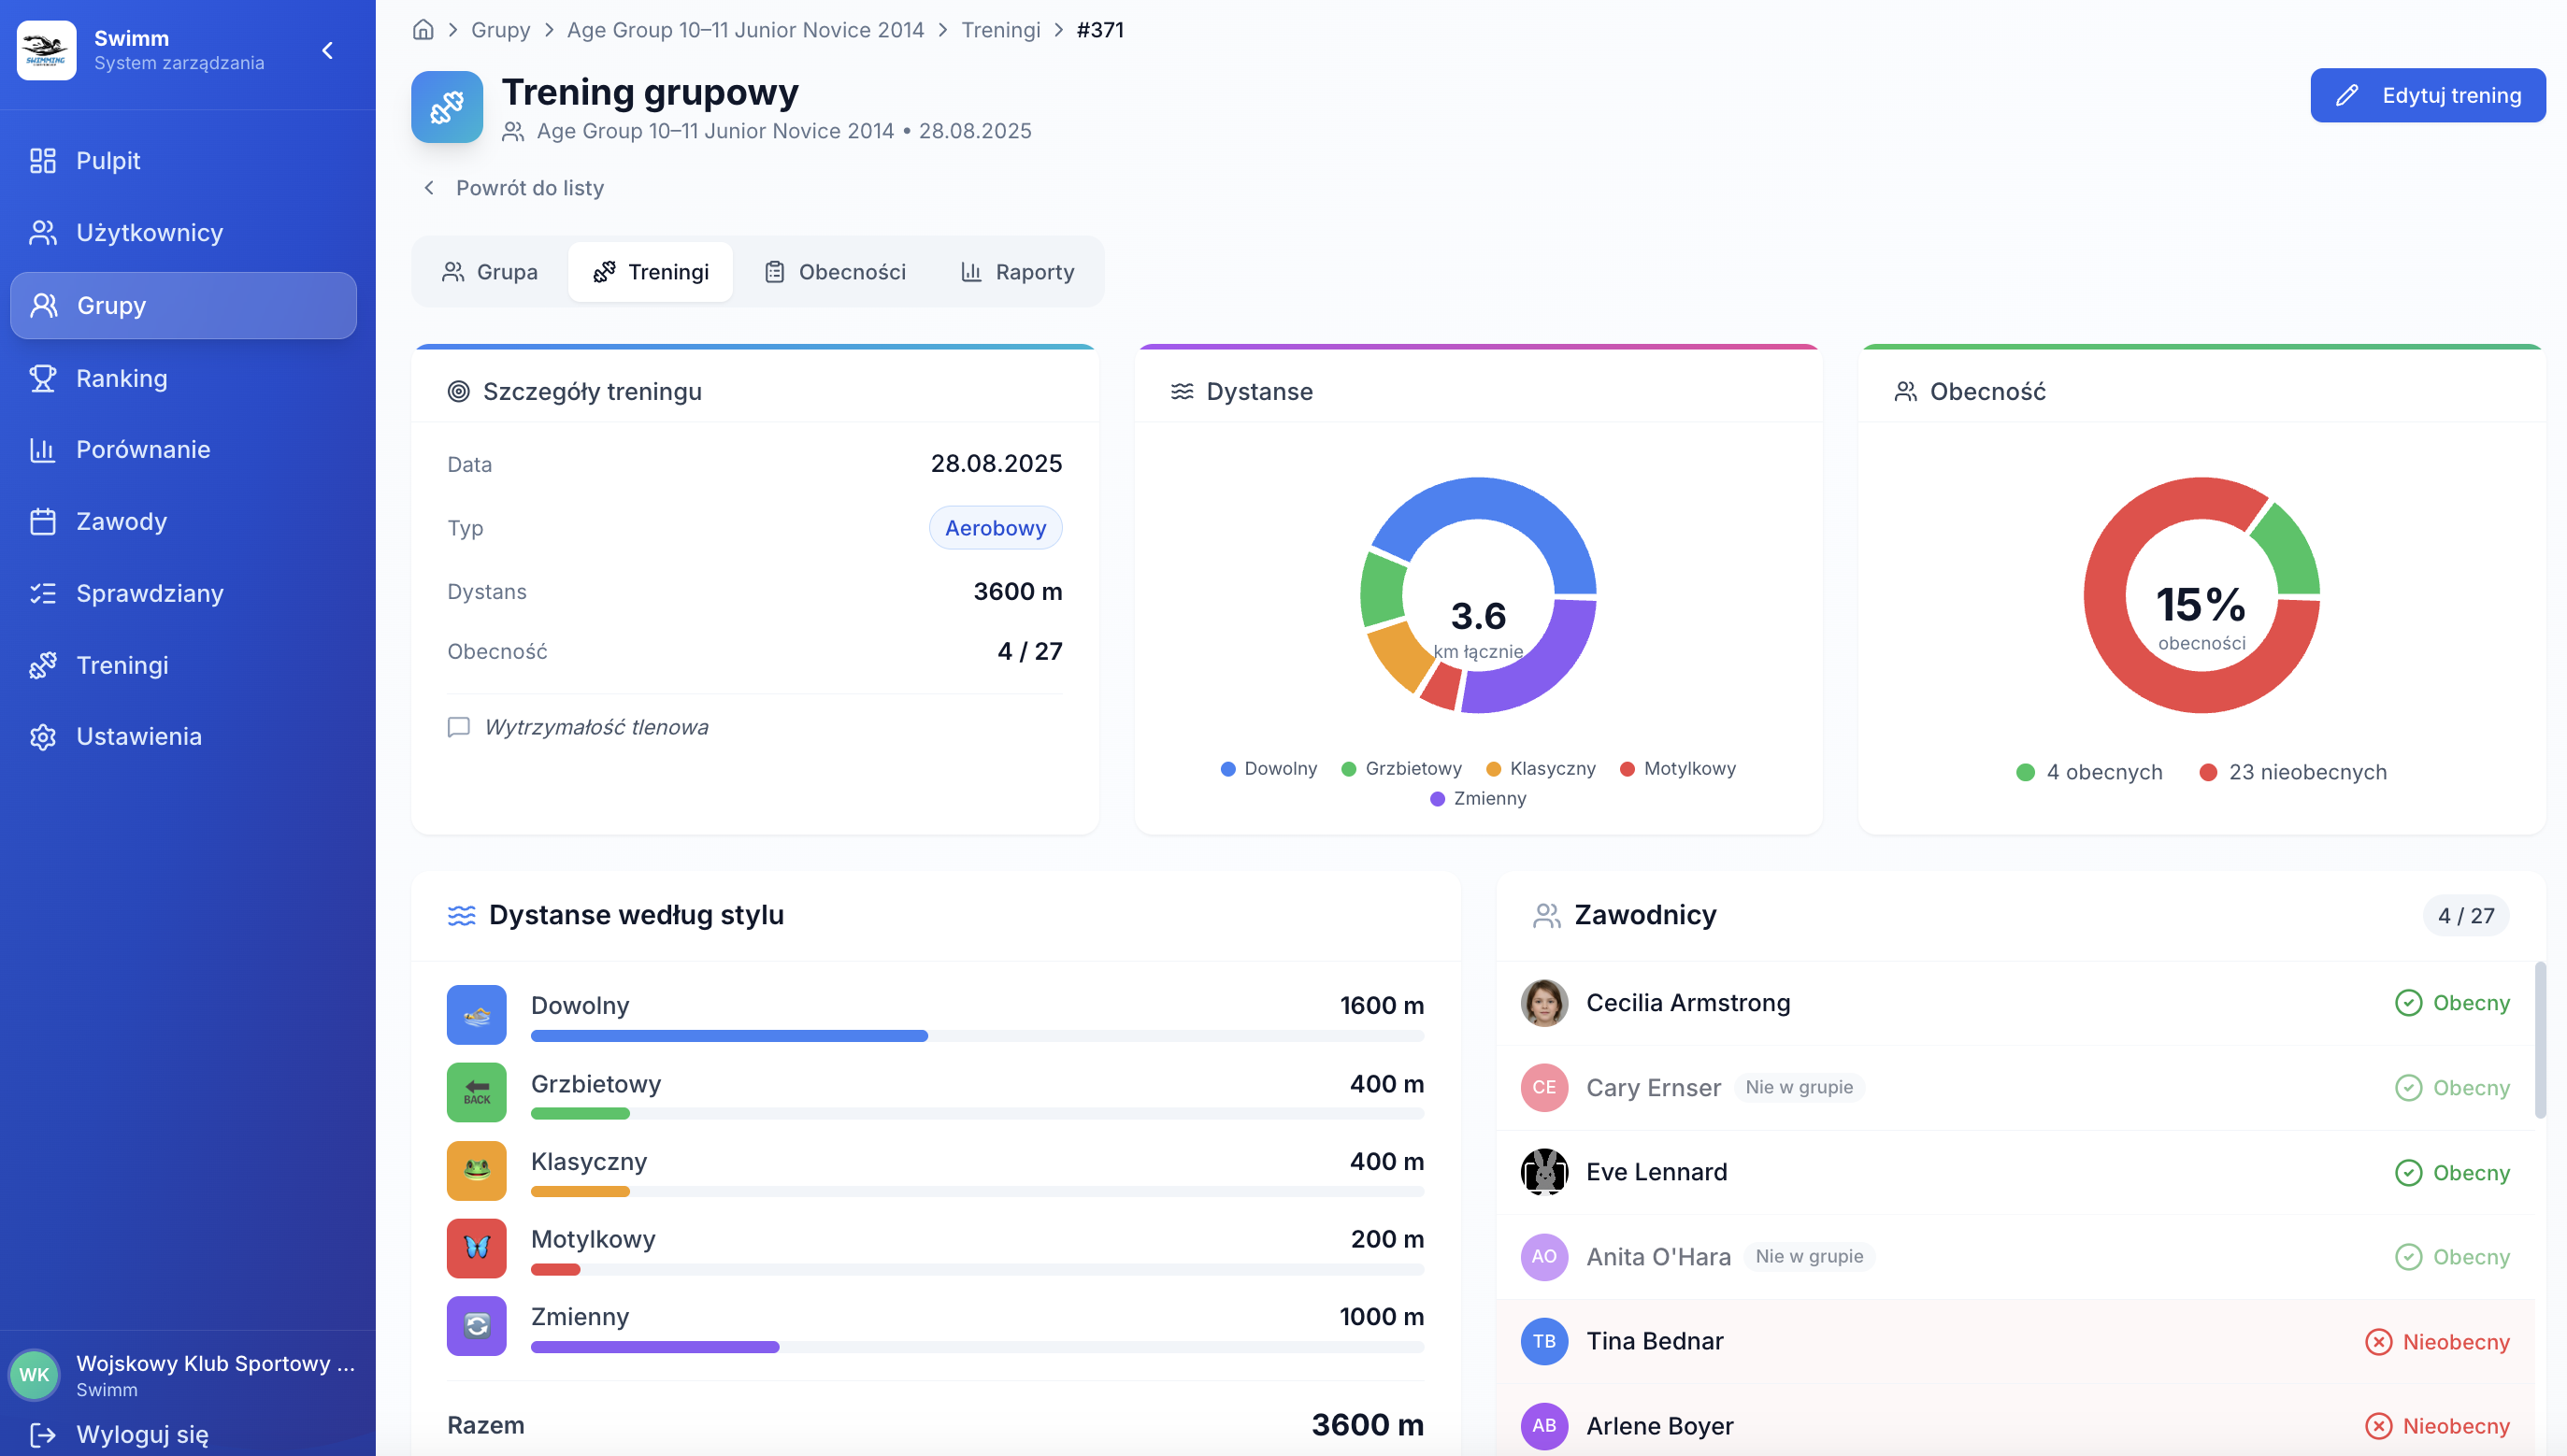The height and width of the screenshot is (1456, 2567).
Task: Toggle Tina Bednar's Nieobecny status
Action: click(2437, 1342)
